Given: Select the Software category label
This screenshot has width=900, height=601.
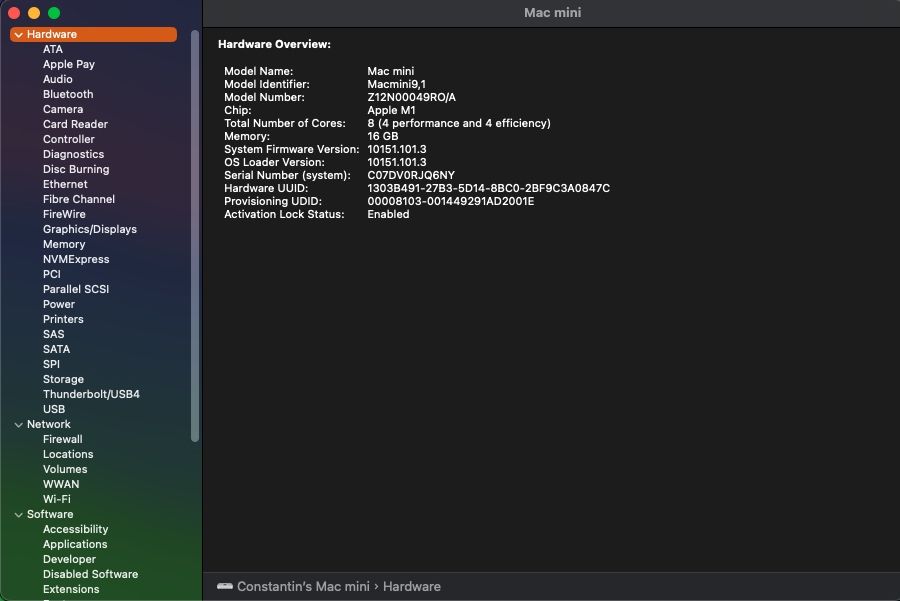Looking at the screenshot, I should tap(50, 514).
